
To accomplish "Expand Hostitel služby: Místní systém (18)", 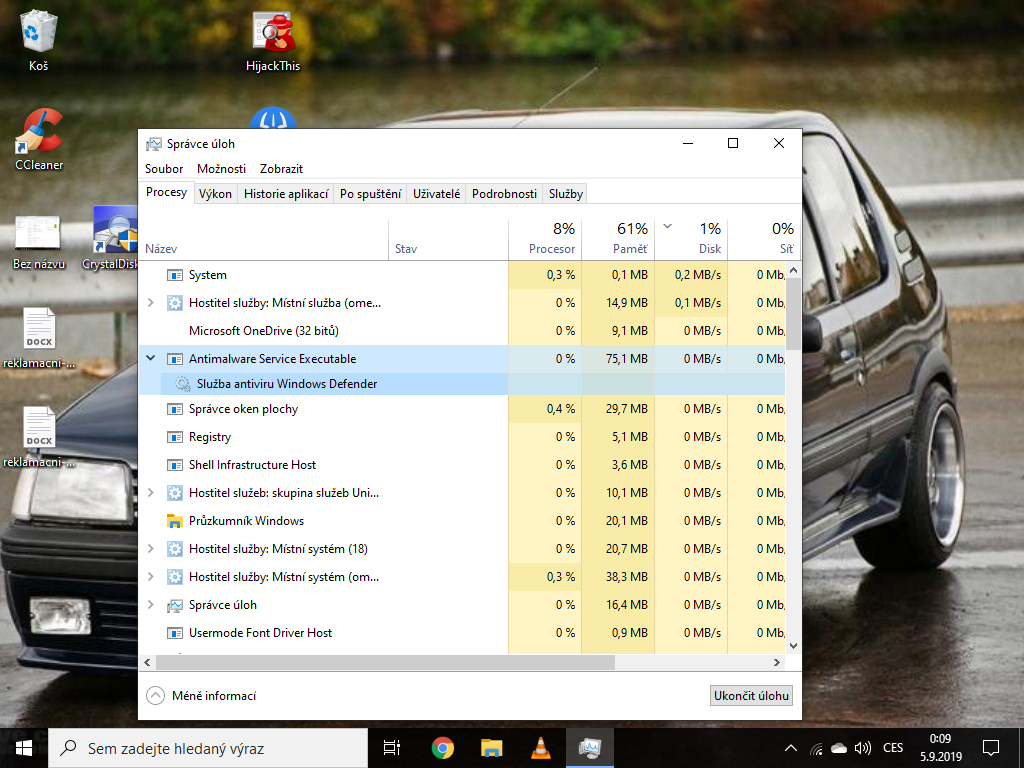I will pyautogui.click(x=151, y=549).
